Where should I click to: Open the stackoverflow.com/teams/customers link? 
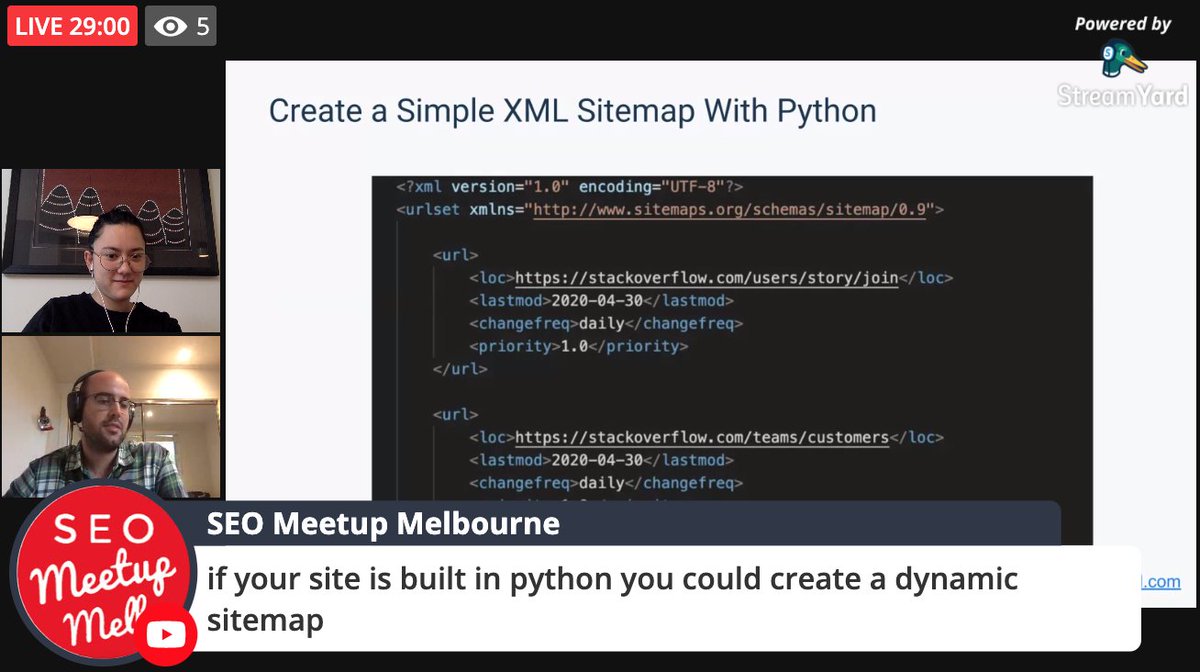(x=702, y=437)
